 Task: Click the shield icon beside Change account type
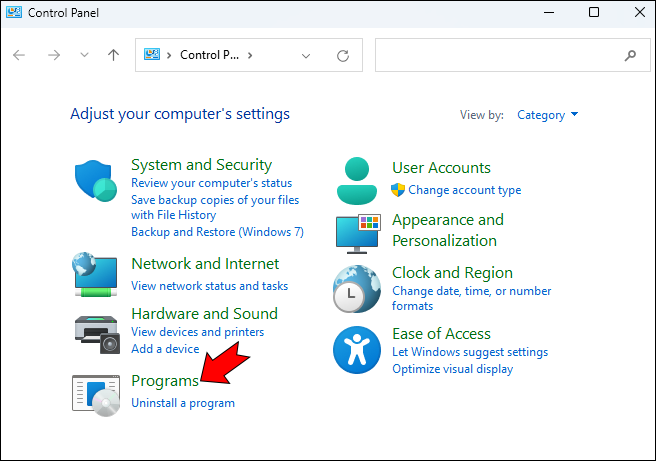coord(398,190)
